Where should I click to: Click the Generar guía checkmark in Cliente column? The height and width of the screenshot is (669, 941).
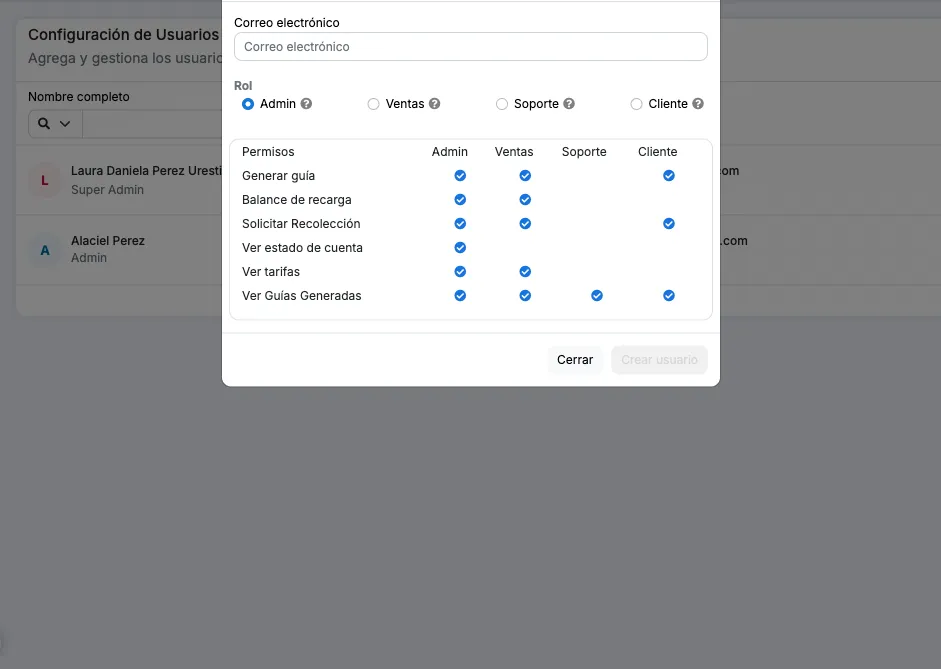[669, 176]
